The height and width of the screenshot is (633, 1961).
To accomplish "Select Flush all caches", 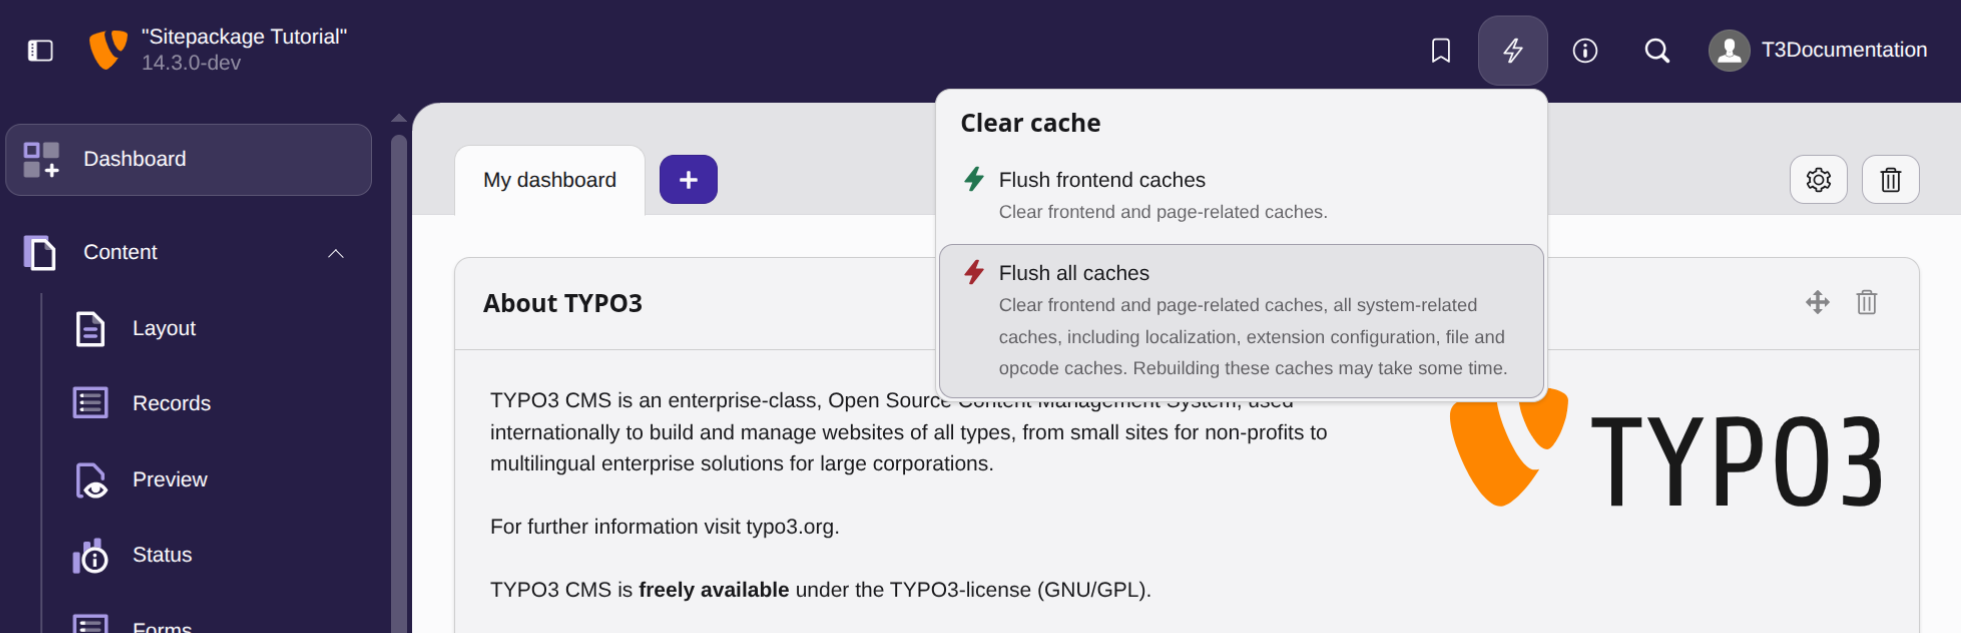I will (x=1241, y=321).
